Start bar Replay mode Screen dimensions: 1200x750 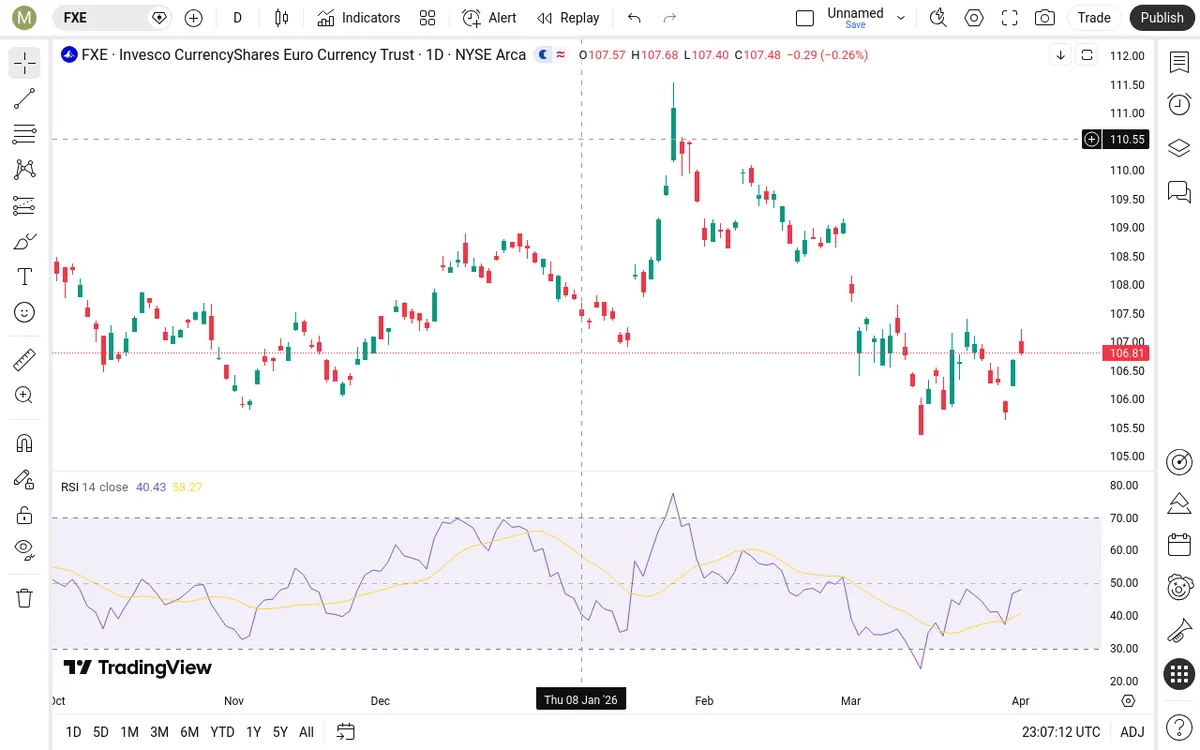pos(568,18)
